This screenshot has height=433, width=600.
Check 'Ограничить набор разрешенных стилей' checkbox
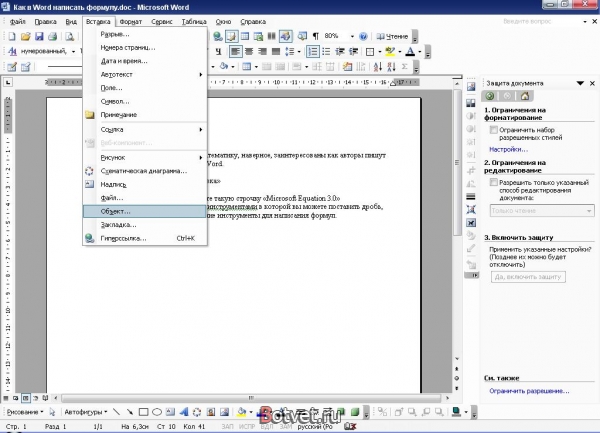(x=494, y=130)
